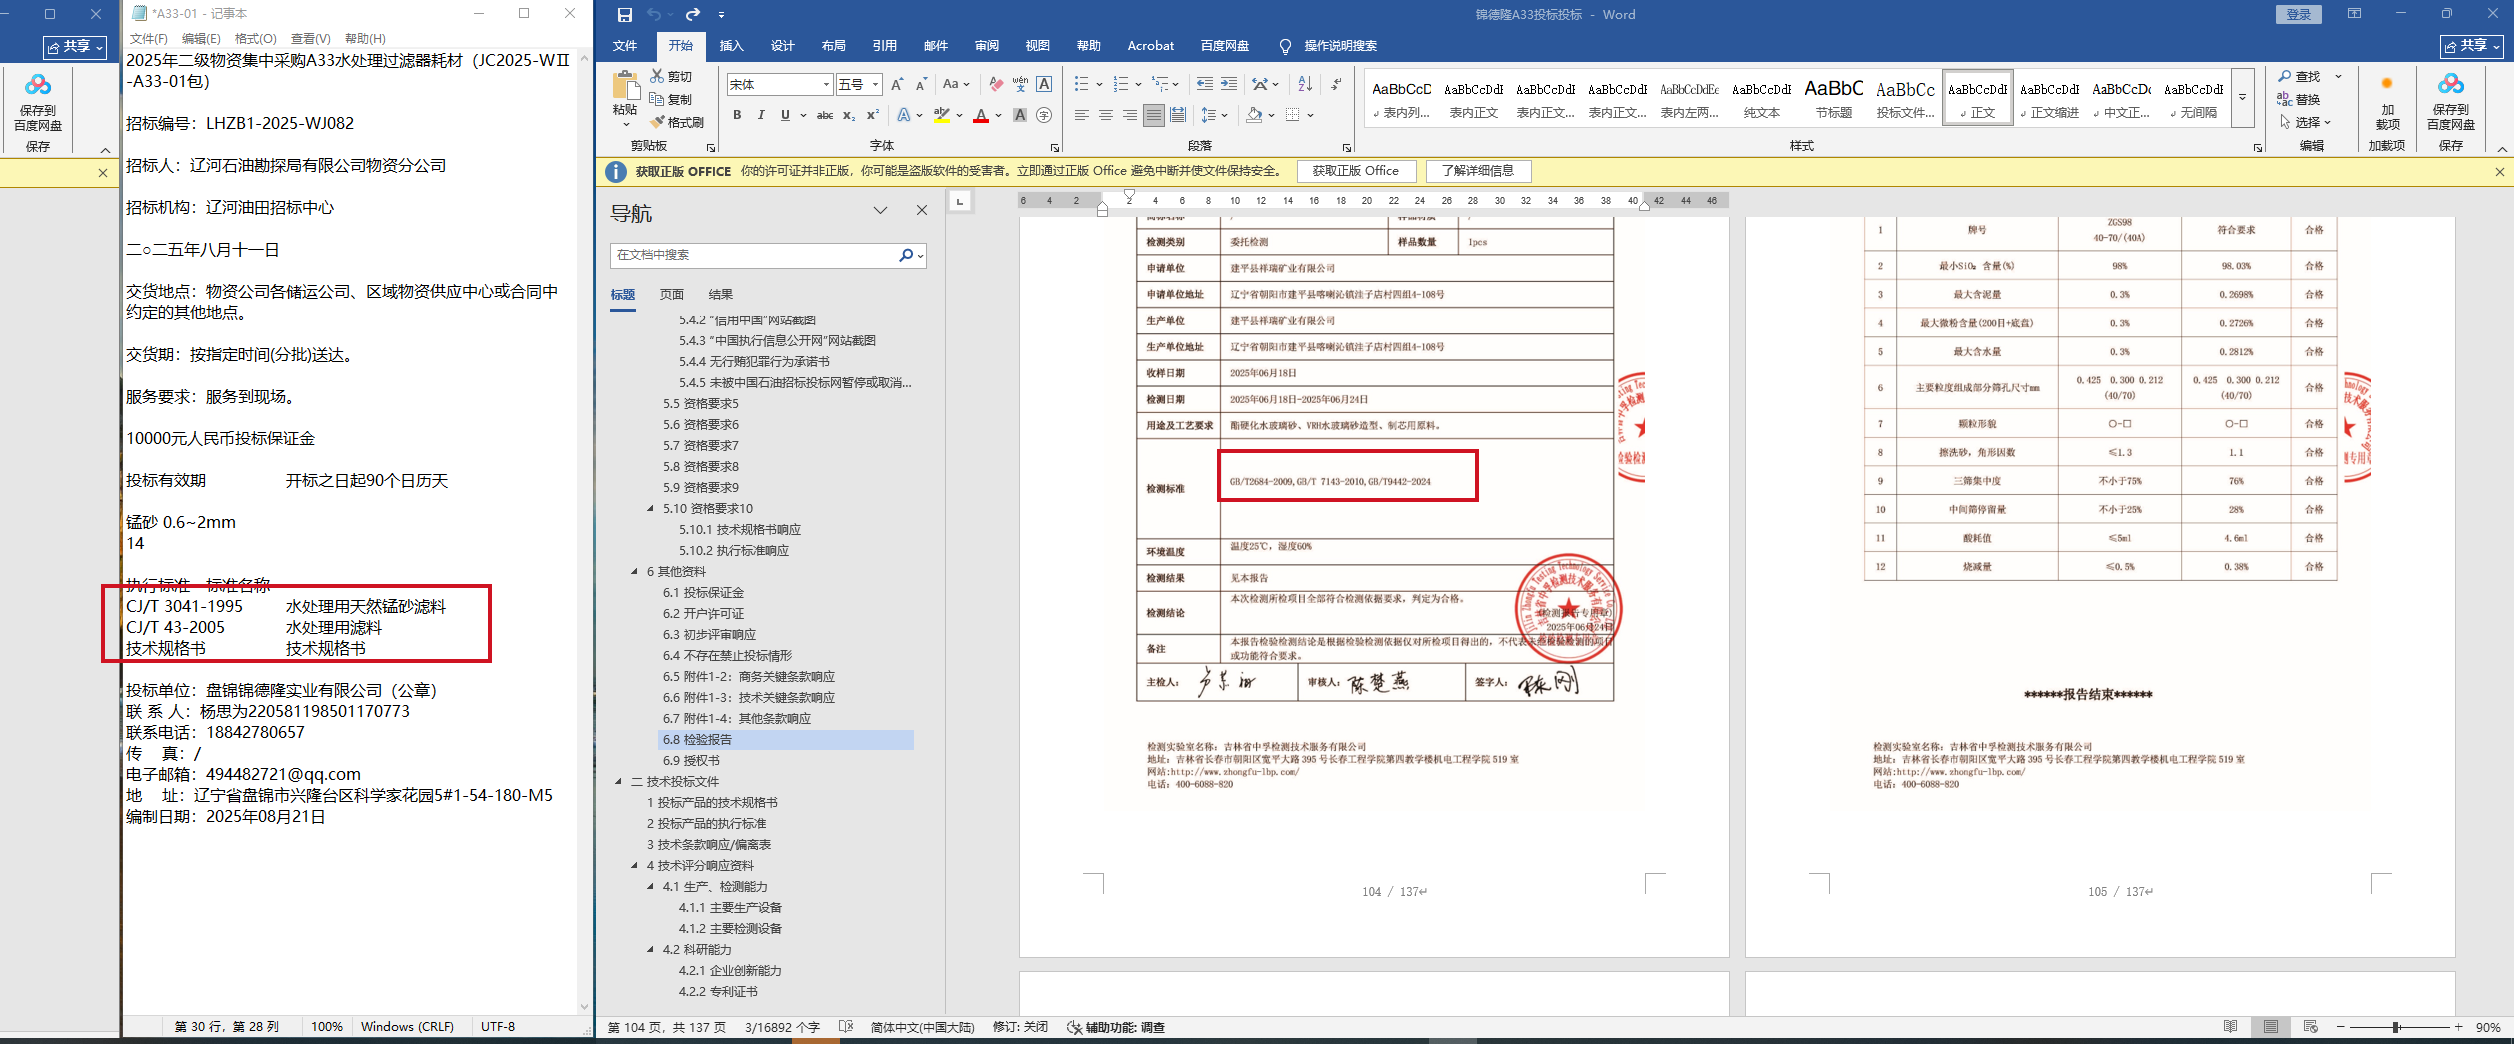Click the Sort A-Z icon

(x=1304, y=85)
